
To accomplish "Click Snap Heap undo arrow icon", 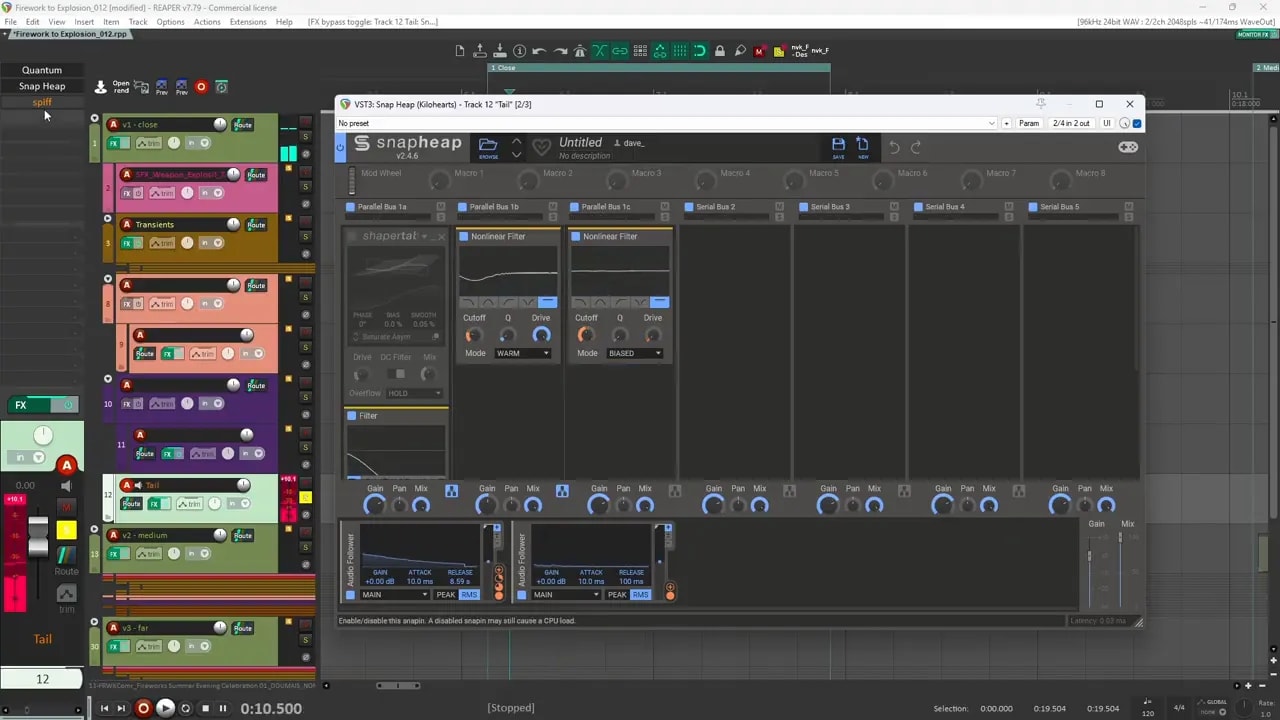I will [x=894, y=147].
